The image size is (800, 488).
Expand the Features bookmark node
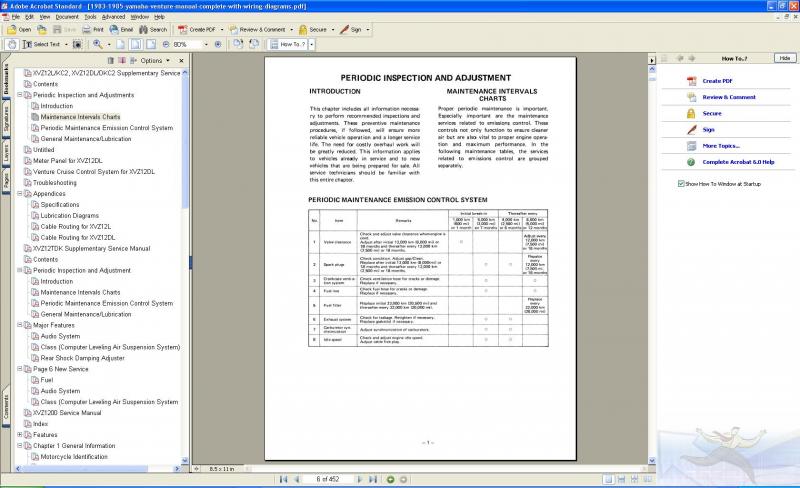(x=20, y=435)
